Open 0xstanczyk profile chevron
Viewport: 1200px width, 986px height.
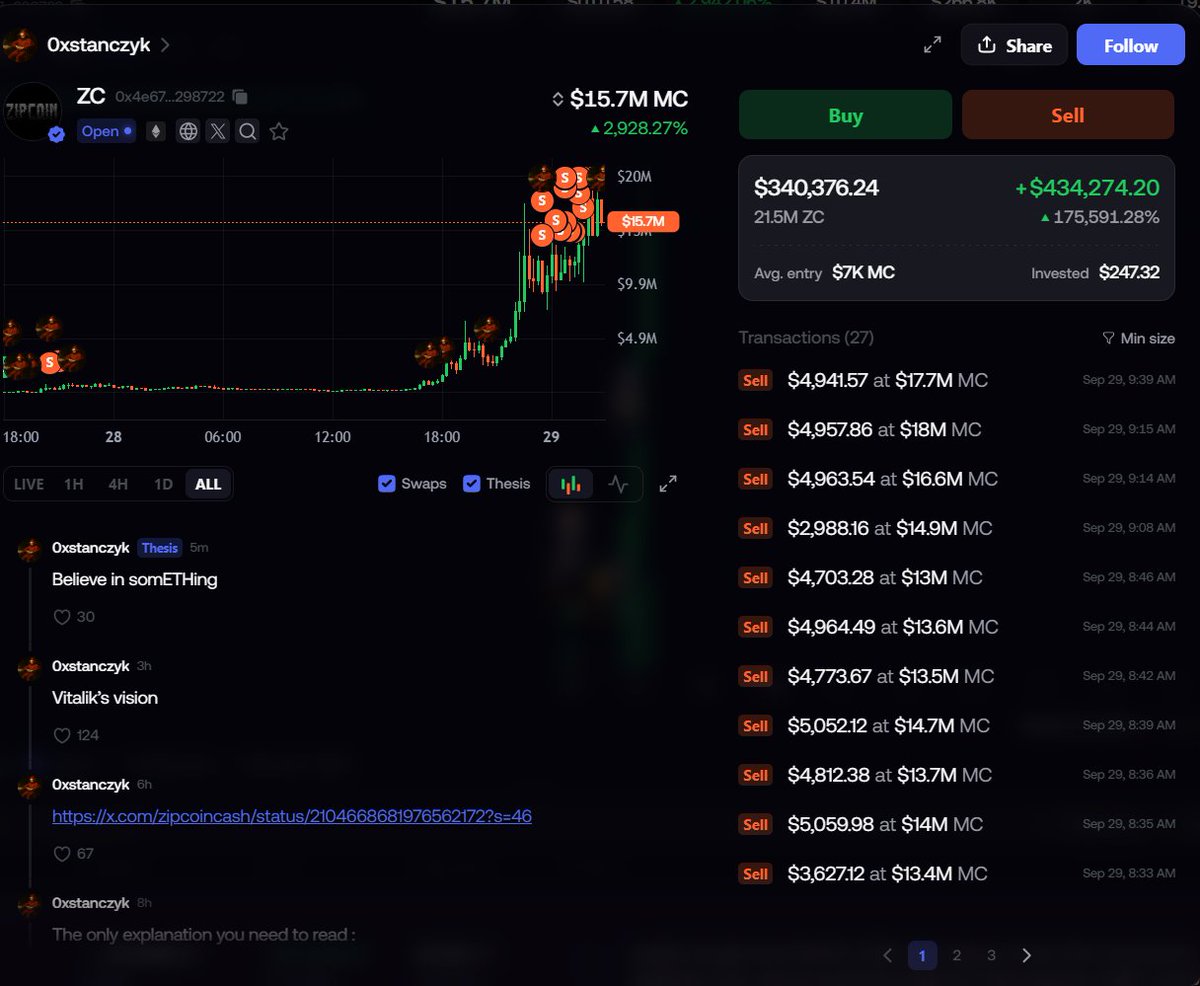click(165, 45)
